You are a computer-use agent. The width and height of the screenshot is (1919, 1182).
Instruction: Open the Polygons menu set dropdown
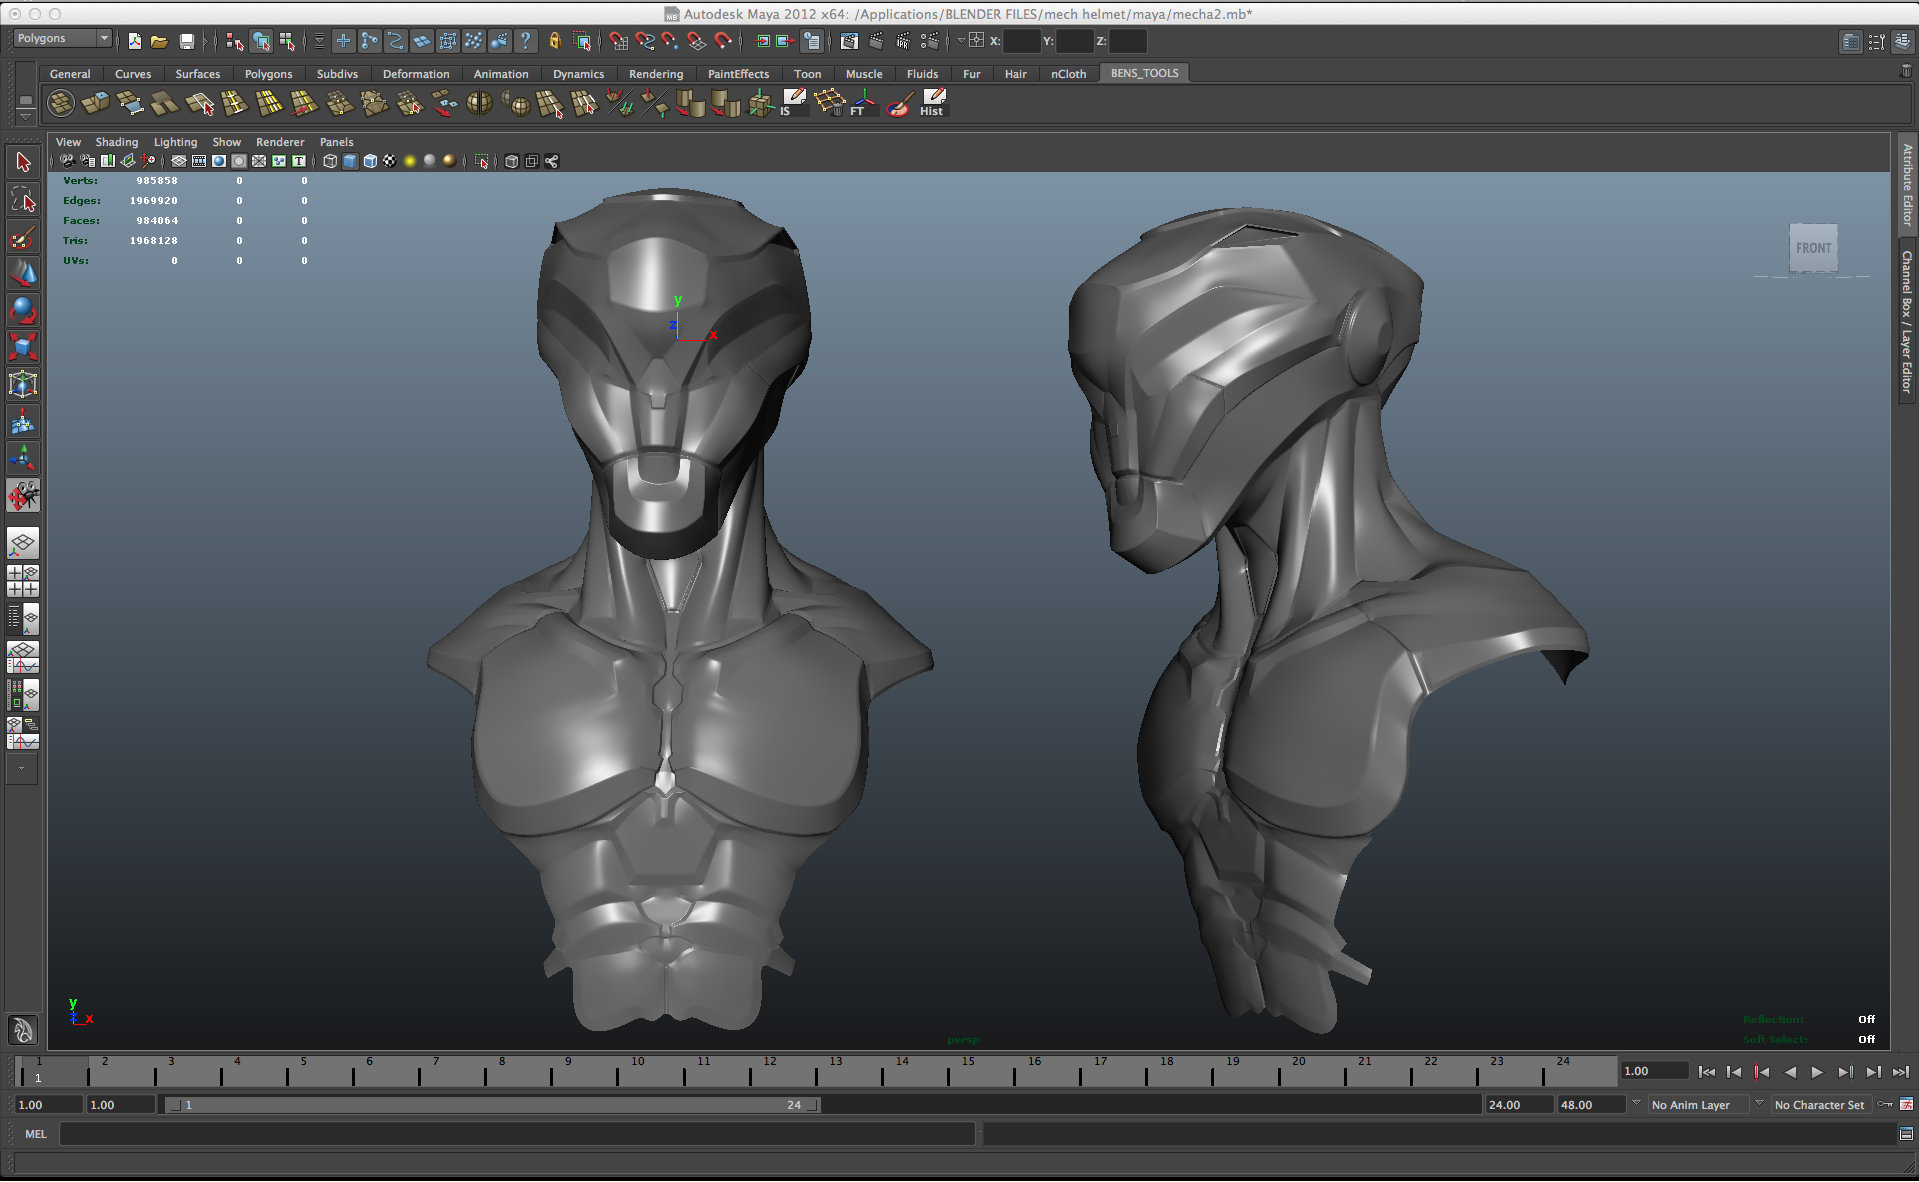62,38
